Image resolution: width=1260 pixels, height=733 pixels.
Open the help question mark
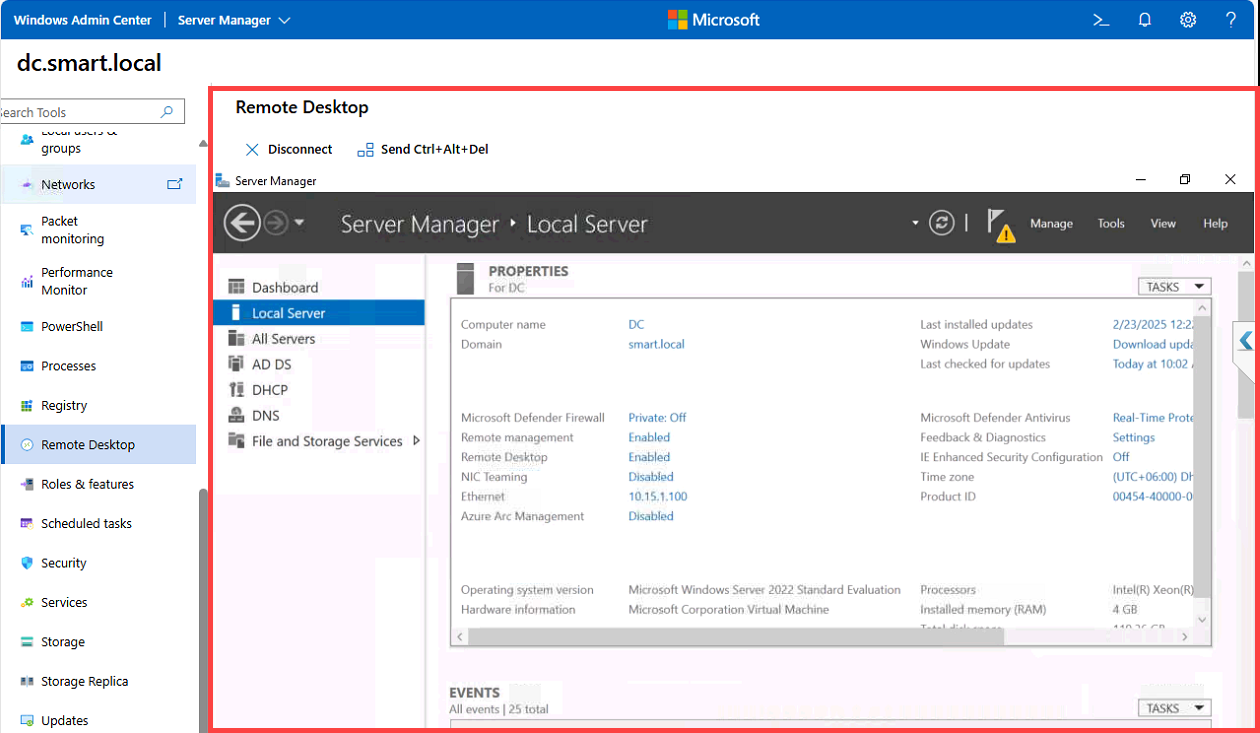[1231, 20]
